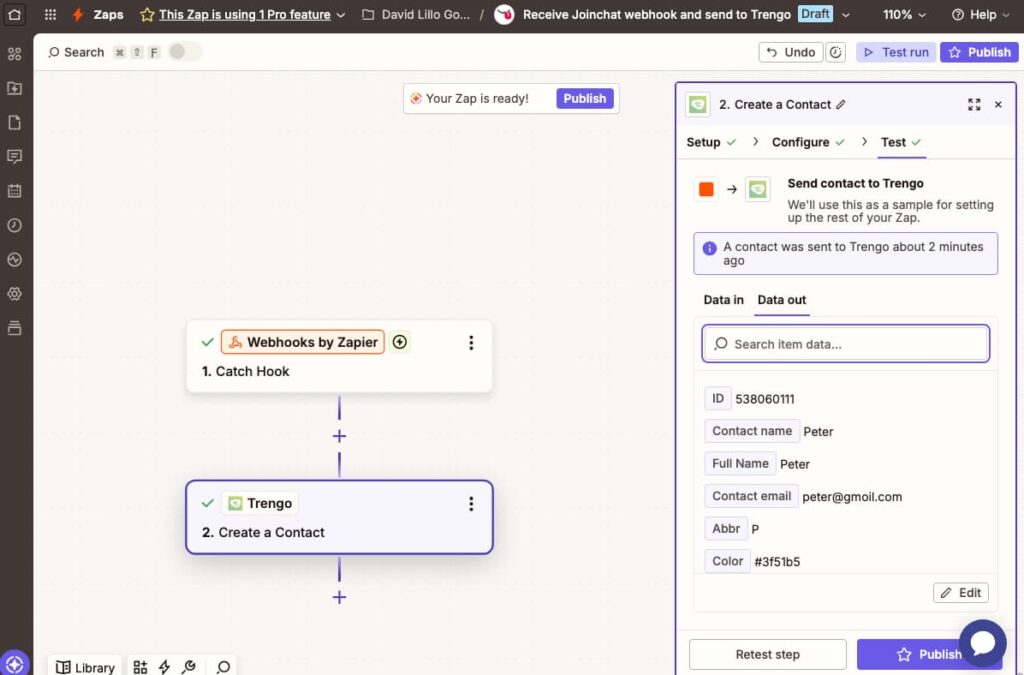The image size is (1024, 675).
Task: Click the Undo button
Action: [790, 52]
